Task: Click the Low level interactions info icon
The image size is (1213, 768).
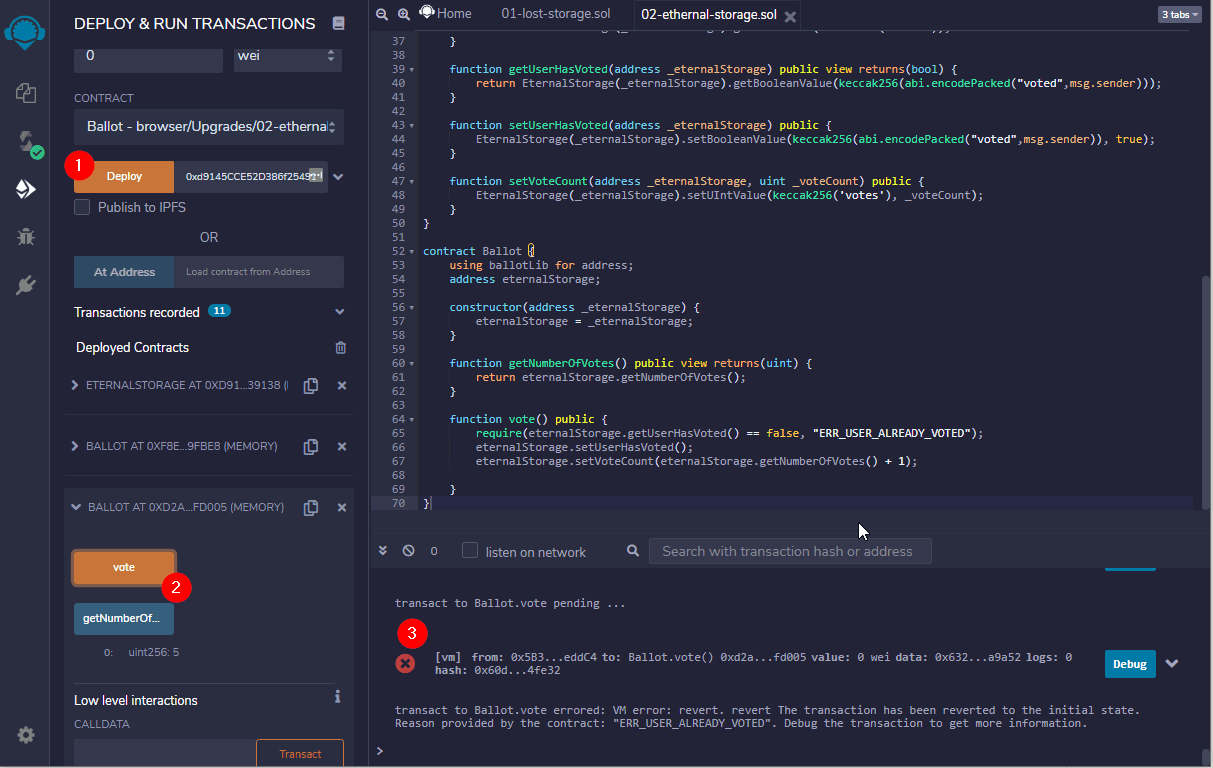Action: tap(338, 696)
